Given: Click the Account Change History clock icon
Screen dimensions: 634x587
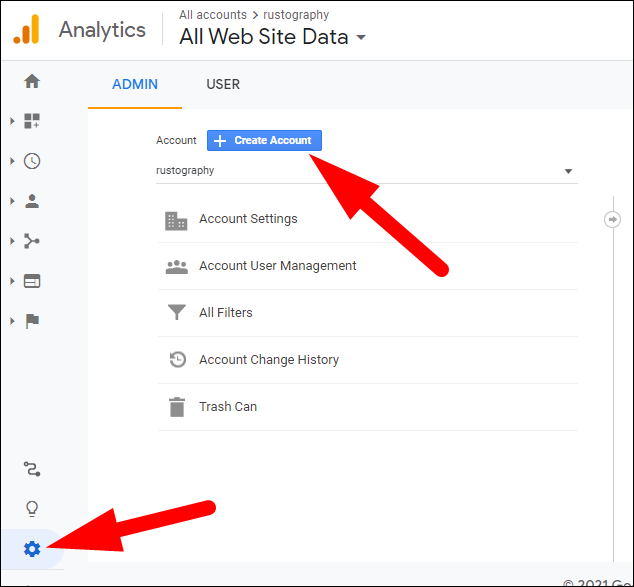Looking at the screenshot, I should (x=178, y=359).
